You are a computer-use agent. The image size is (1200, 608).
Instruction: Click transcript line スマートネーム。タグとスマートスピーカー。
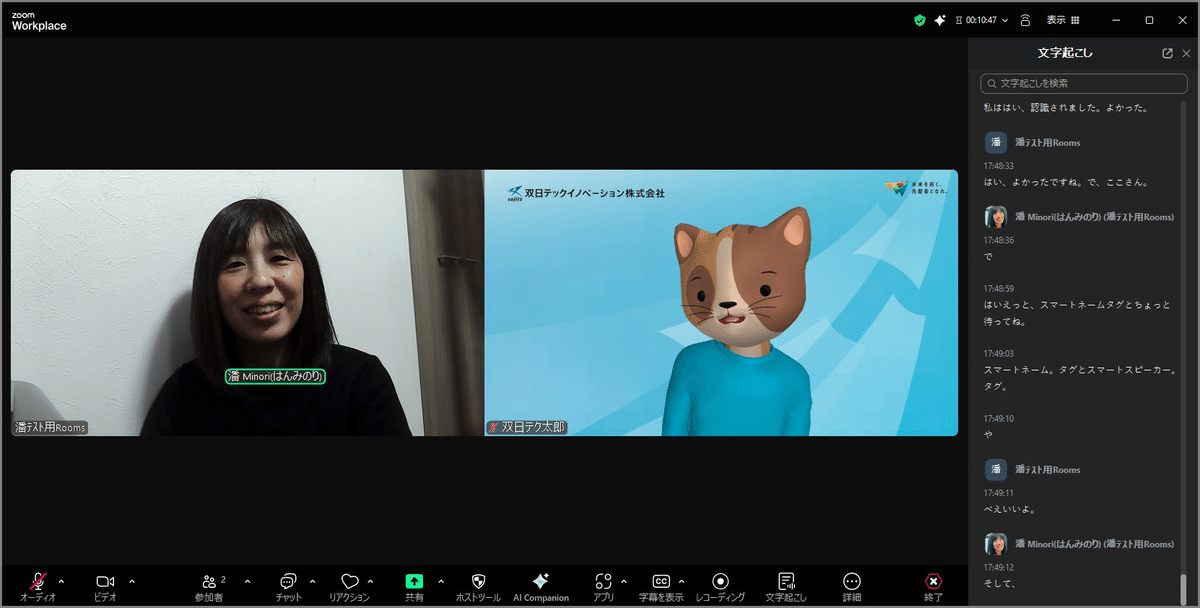point(1079,370)
